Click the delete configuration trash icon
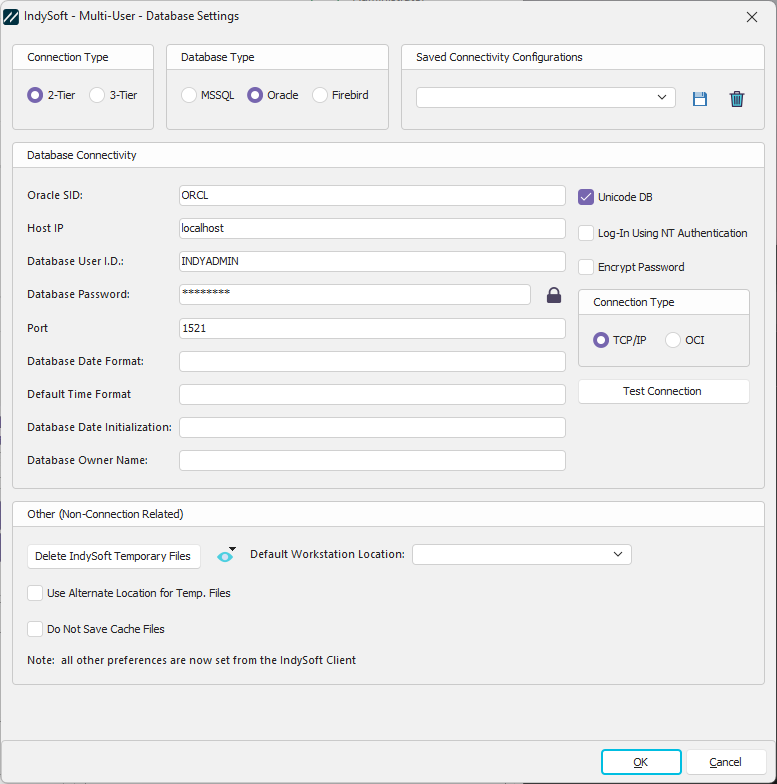 [737, 98]
